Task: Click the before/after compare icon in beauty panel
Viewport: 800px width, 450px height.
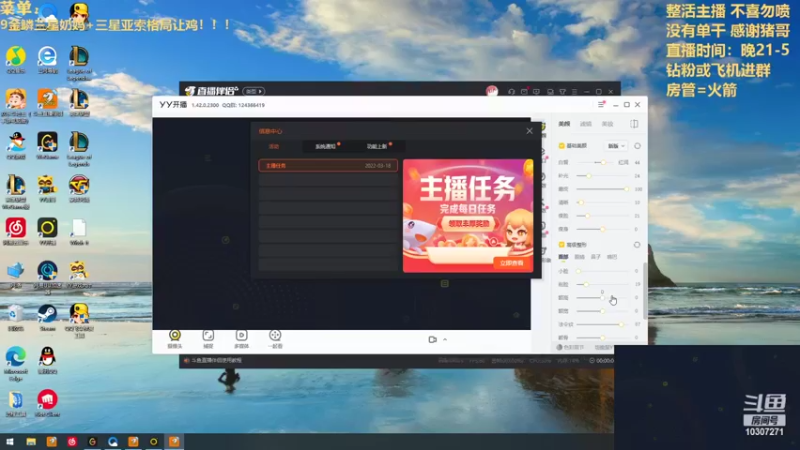Action: (x=634, y=124)
